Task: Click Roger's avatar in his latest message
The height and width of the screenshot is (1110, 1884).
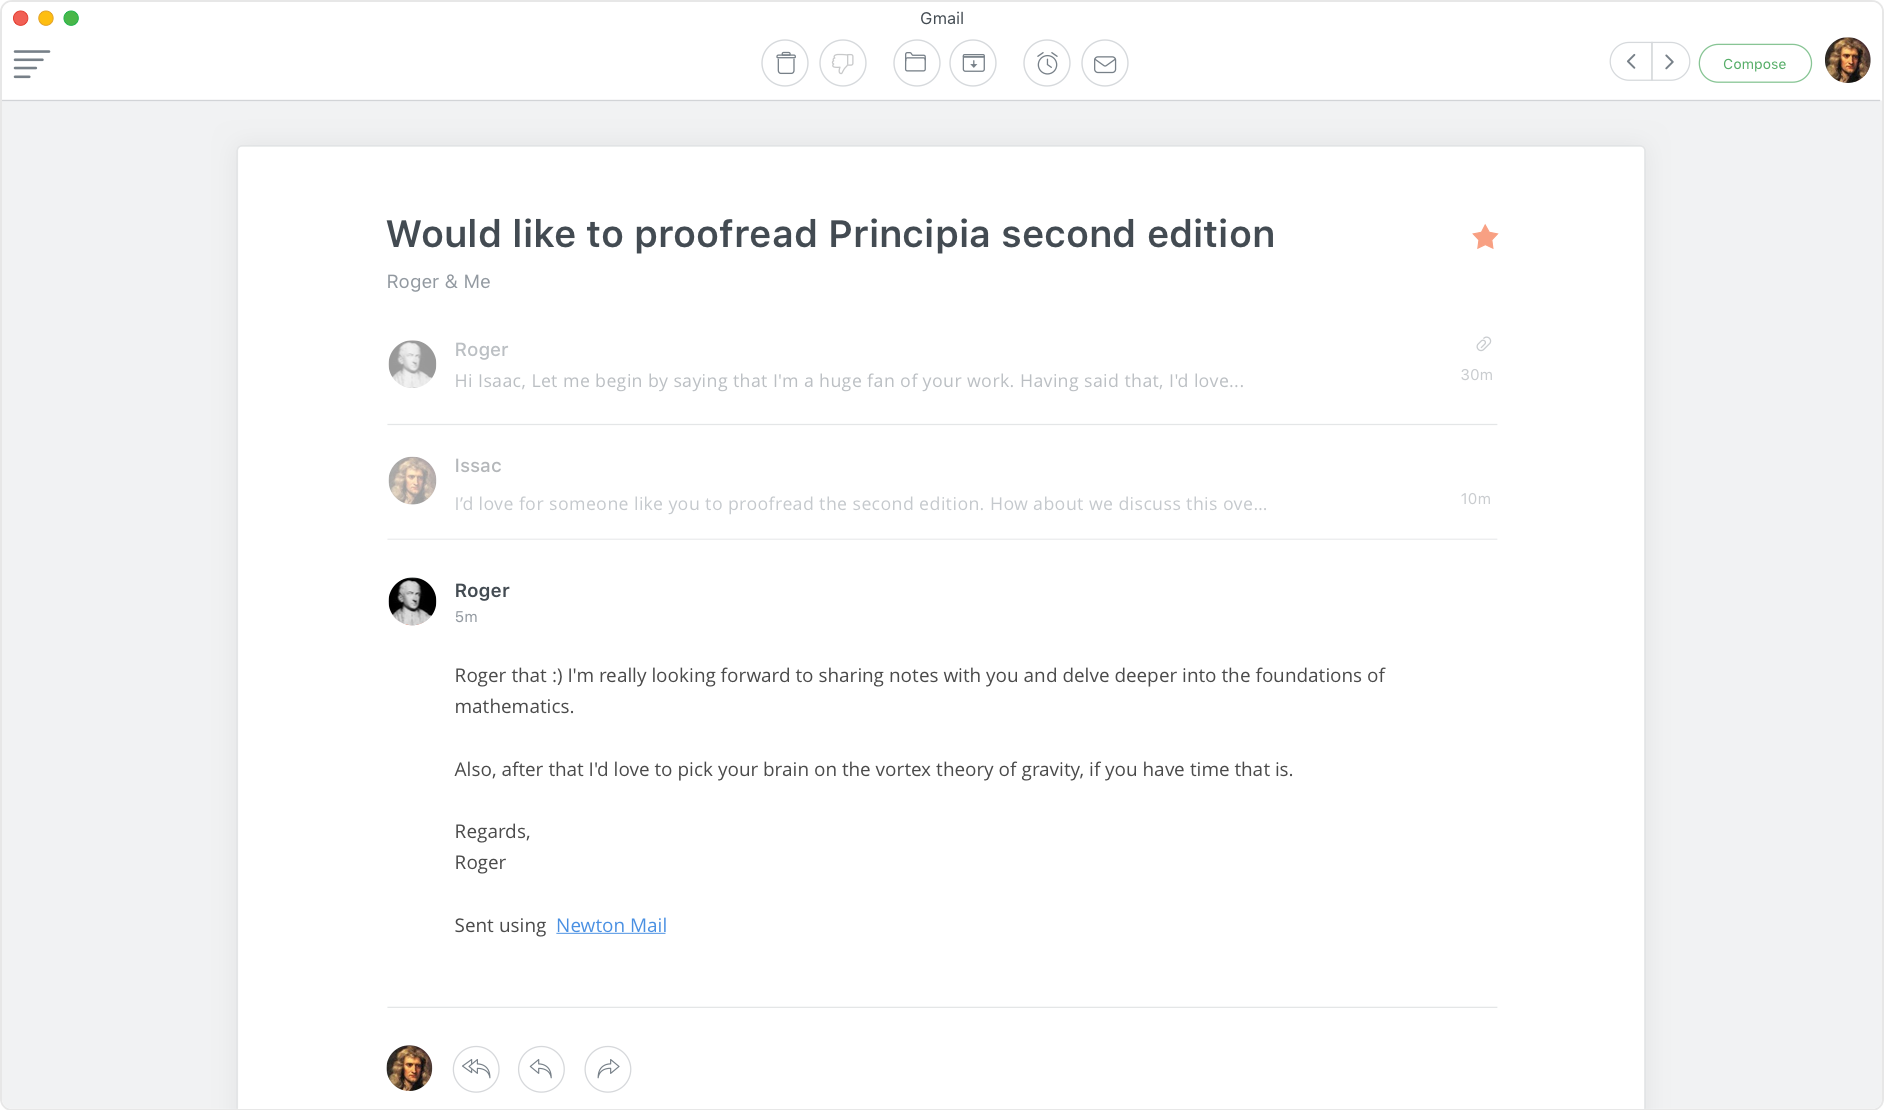Action: 411,601
